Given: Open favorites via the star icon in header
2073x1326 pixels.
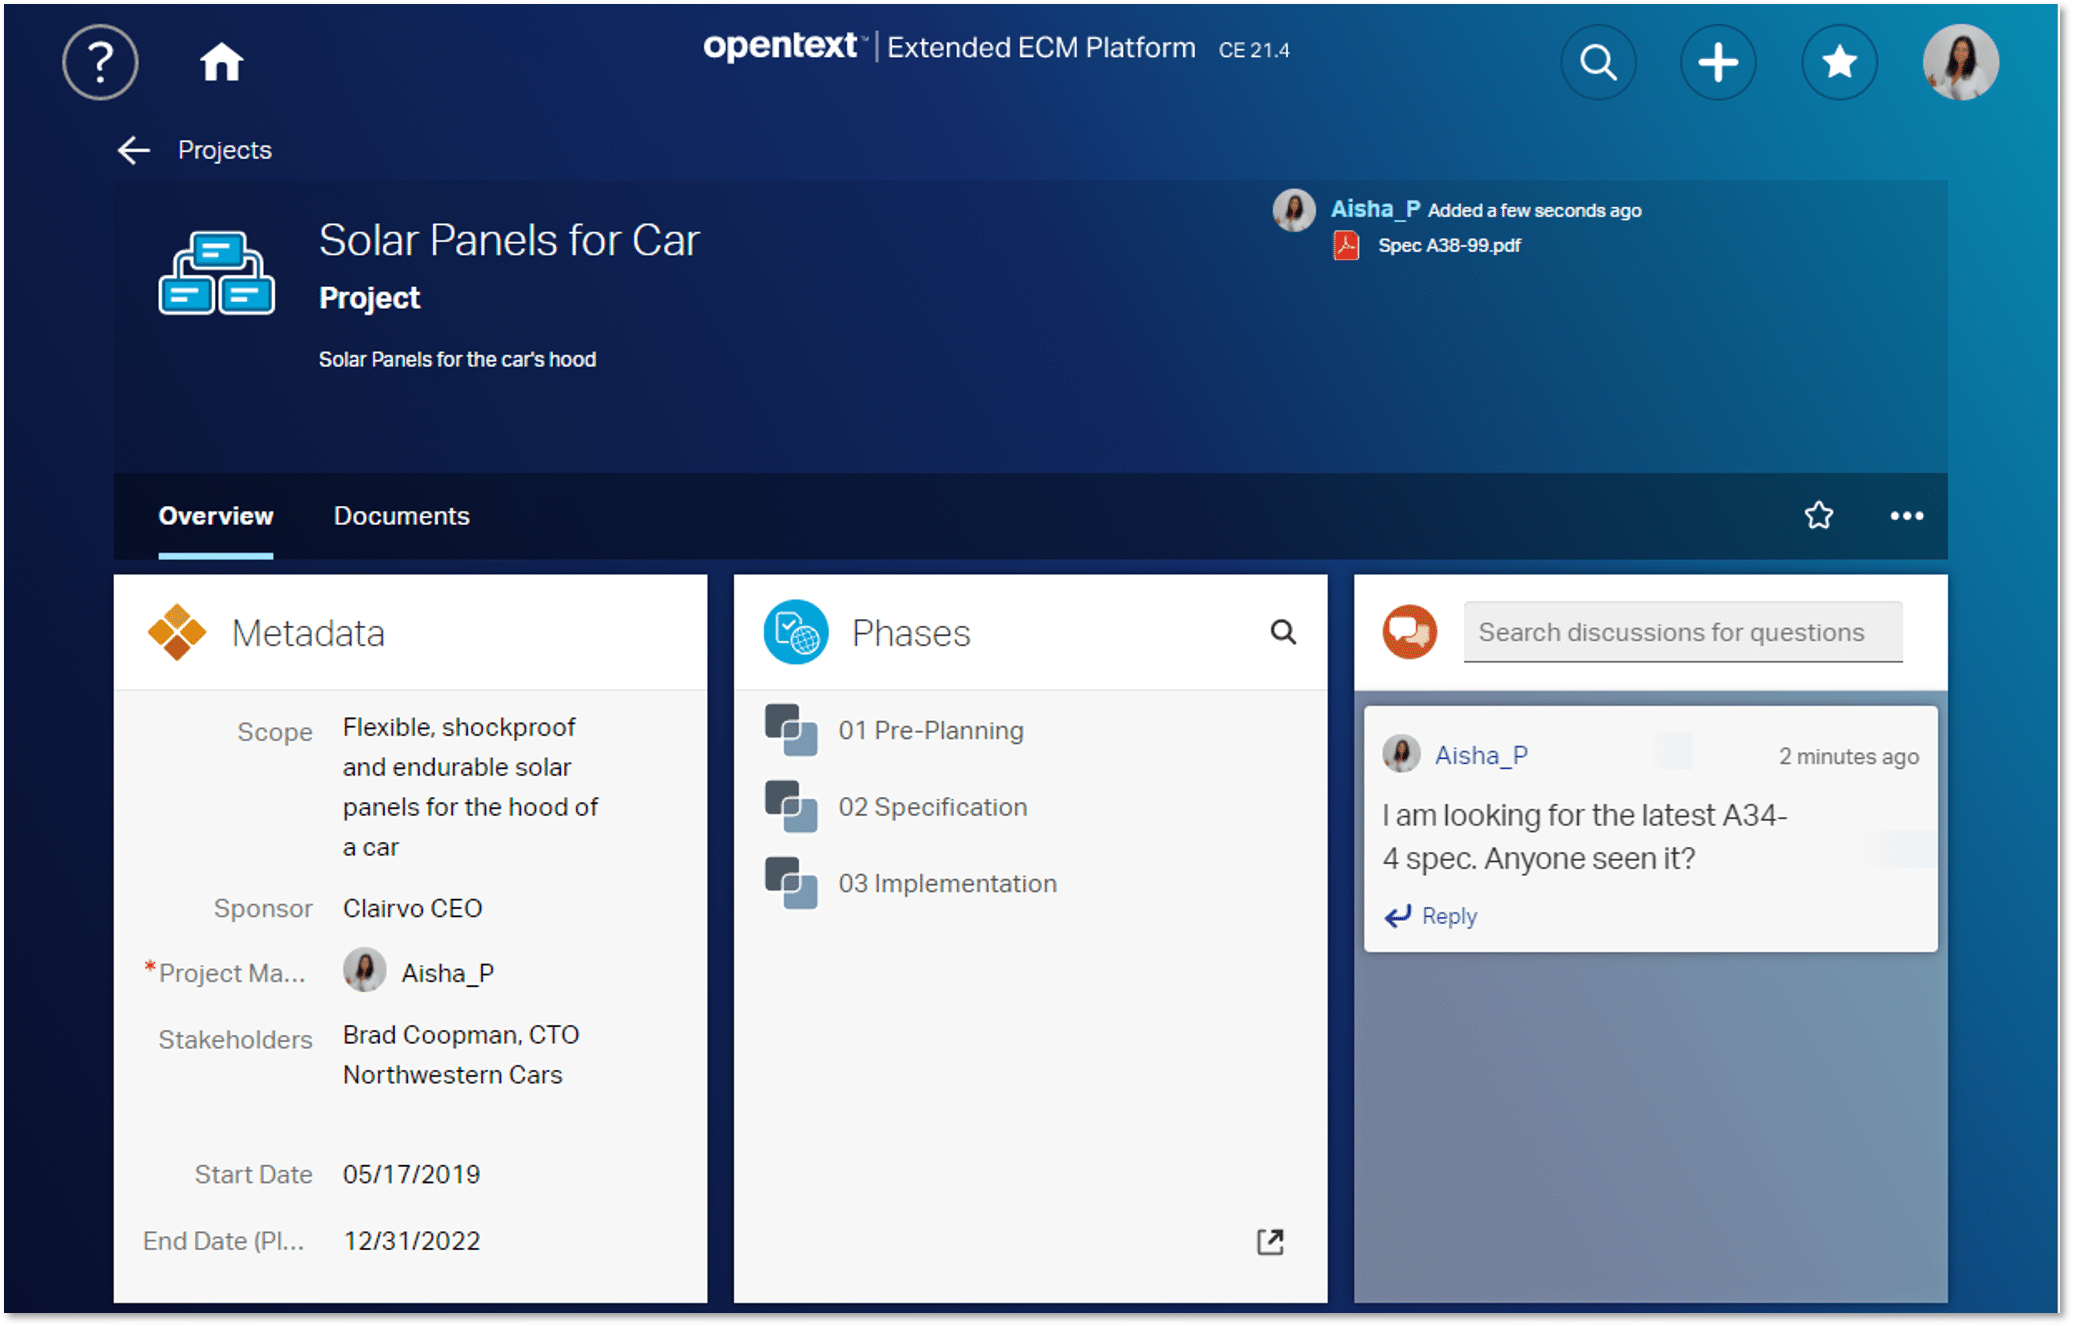Looking at the screenshot, I should click(x=1839, y=62).
